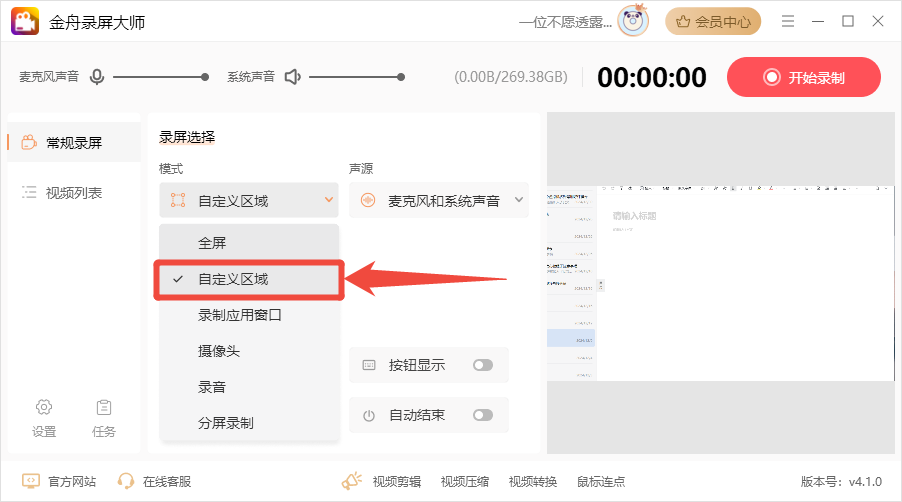This screenshot has width=902, height=502.
Task: Open 视频剪辑 link in footer
Action: pyautogui.click(x=396, y=481)
